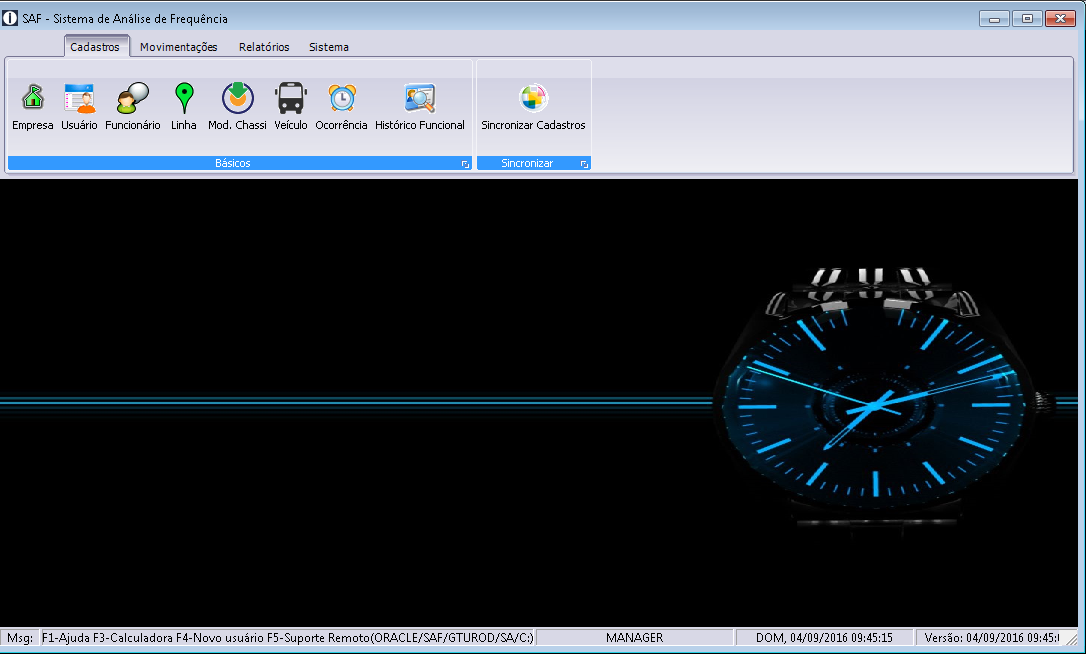Click the date and time status panel
Image resolution: width=1086 pixels, height=654 pixels.
pyautogui.click(x=824, y=638)
